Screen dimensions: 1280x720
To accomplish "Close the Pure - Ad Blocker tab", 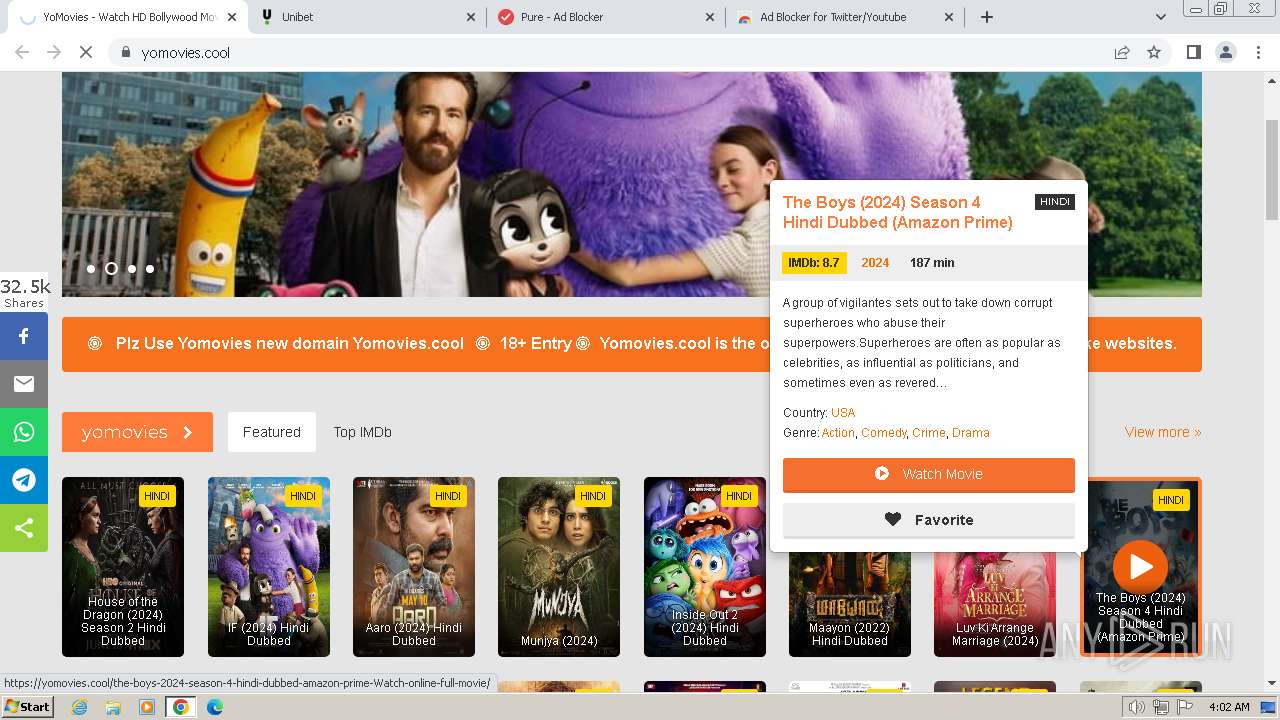I will 710,17.
